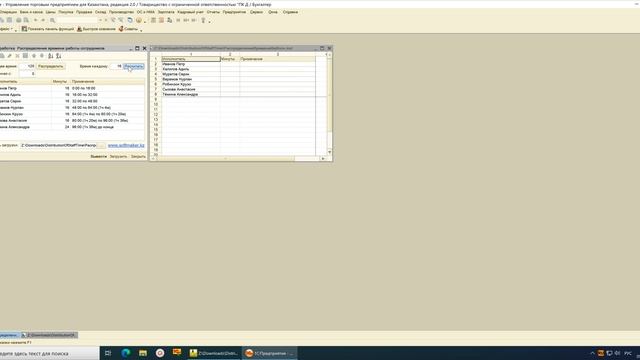The image size is (640, 360).
Task: Open the Склад menu
Action: (x=100, y=12)
